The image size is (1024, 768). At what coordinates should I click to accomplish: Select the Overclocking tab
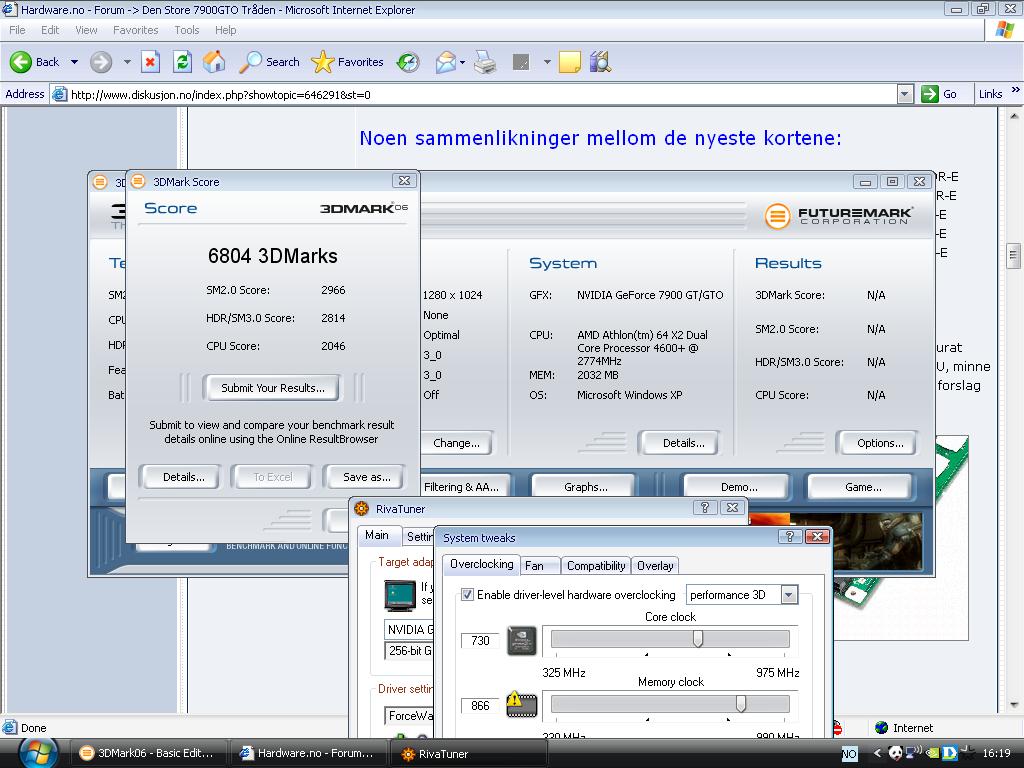point(481,564)
